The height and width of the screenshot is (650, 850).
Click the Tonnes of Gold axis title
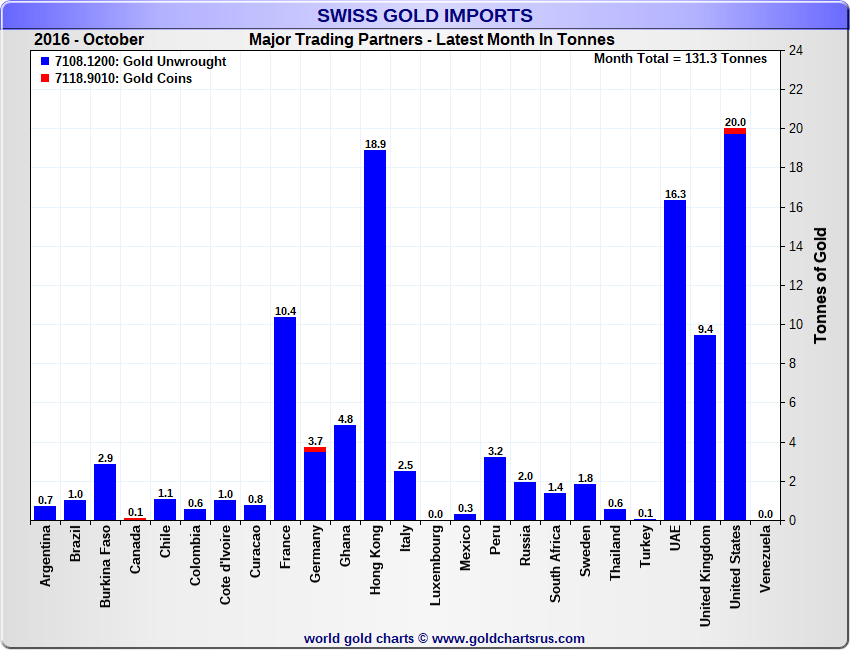coord(820,286)
